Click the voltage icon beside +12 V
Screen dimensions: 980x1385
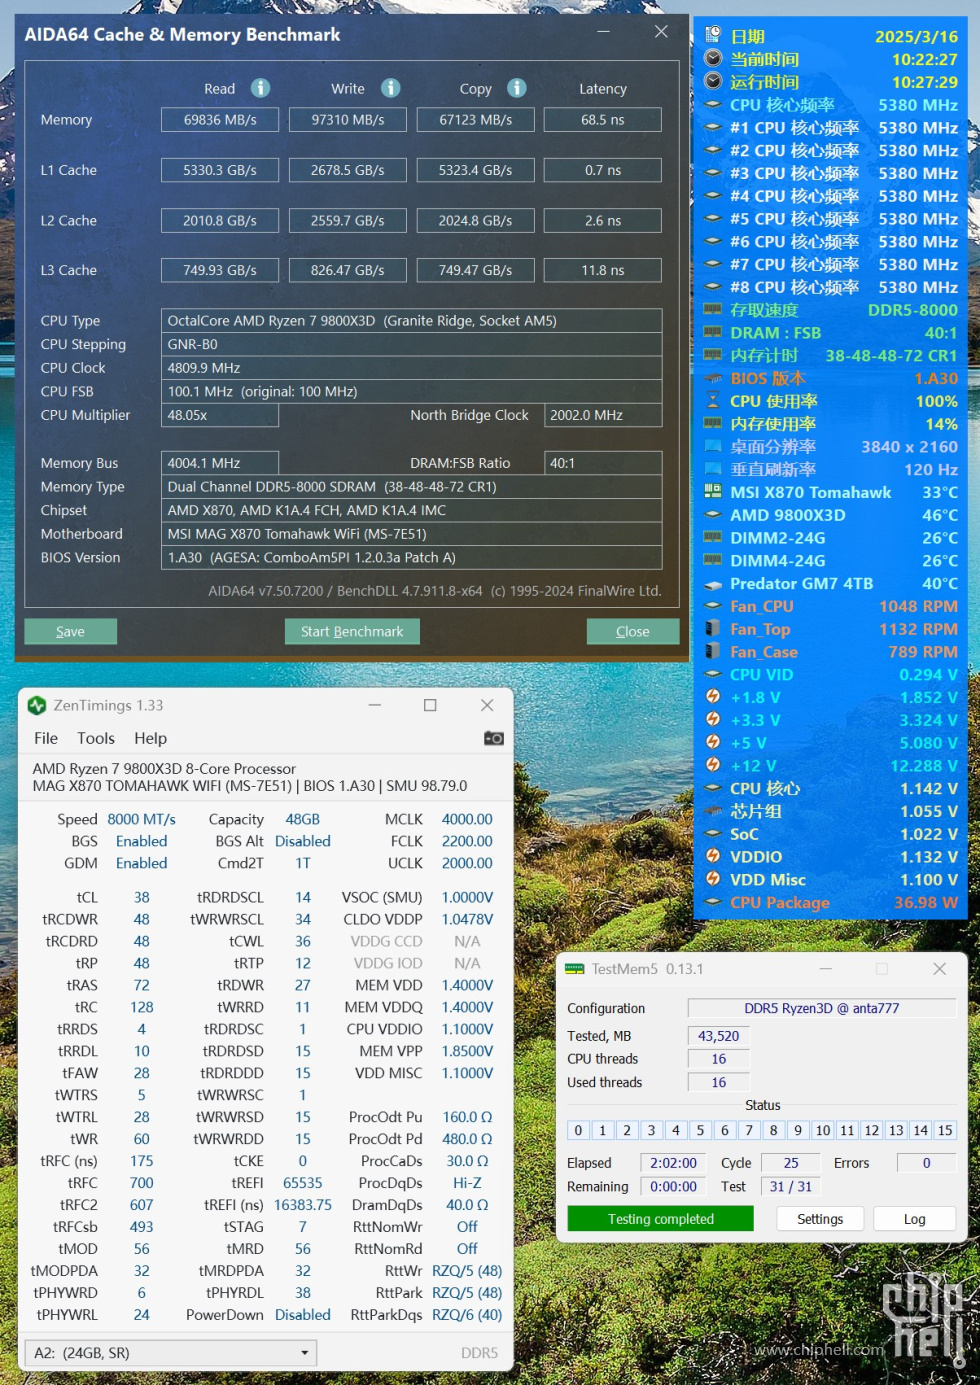pyautogui.click(x=713, y=765)
